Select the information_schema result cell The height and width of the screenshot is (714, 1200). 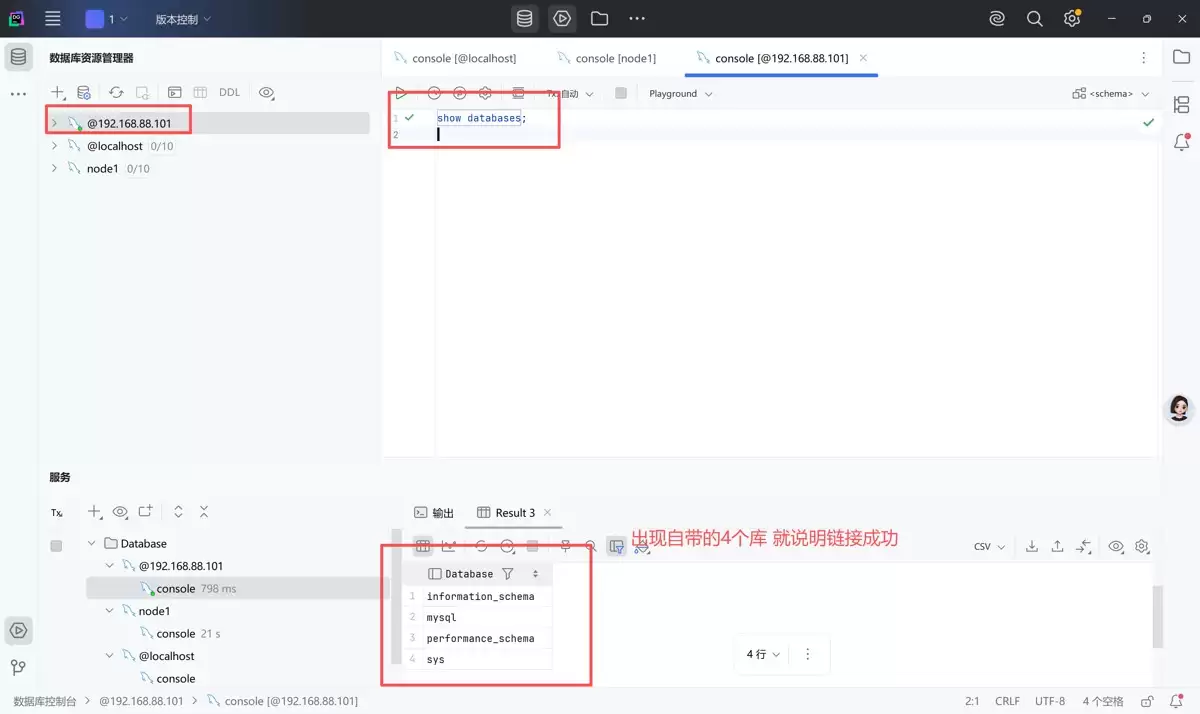[480, 596]
